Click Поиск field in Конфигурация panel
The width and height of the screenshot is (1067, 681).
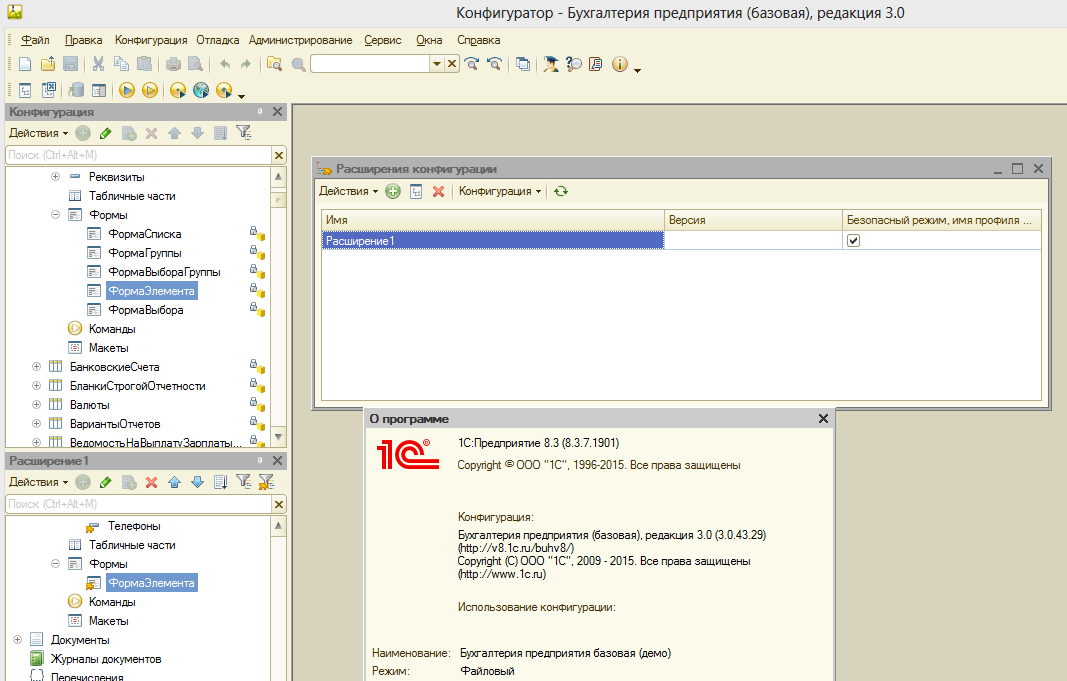[x=139, y=155]
